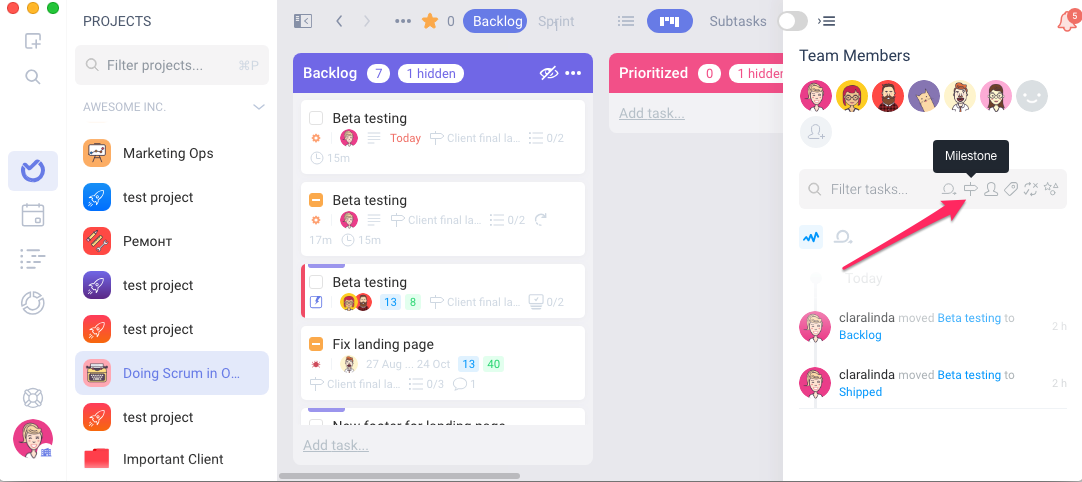Click the Milestone filter icon

tap(971, 189)
